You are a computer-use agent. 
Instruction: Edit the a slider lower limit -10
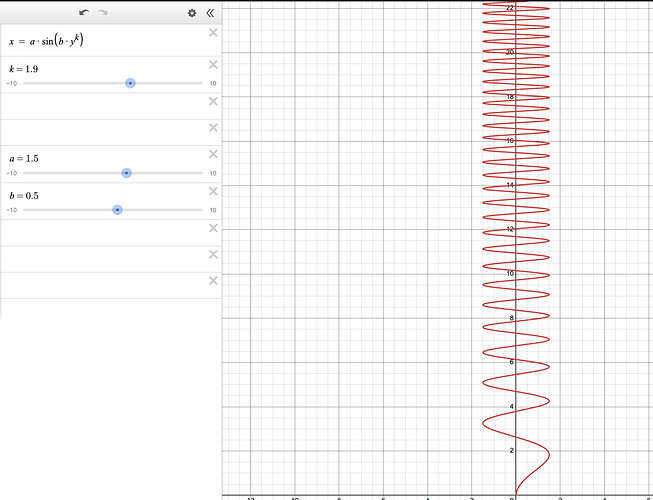point(12,173)
